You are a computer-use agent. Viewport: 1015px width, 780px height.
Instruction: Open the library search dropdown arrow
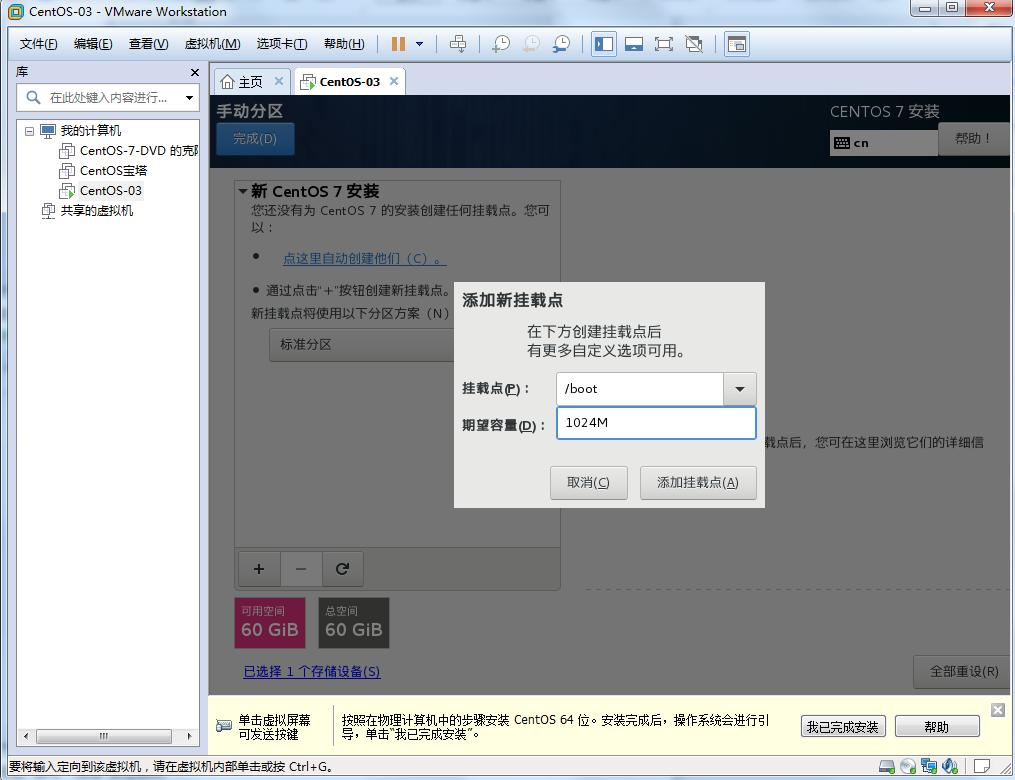tap(189, 98)
